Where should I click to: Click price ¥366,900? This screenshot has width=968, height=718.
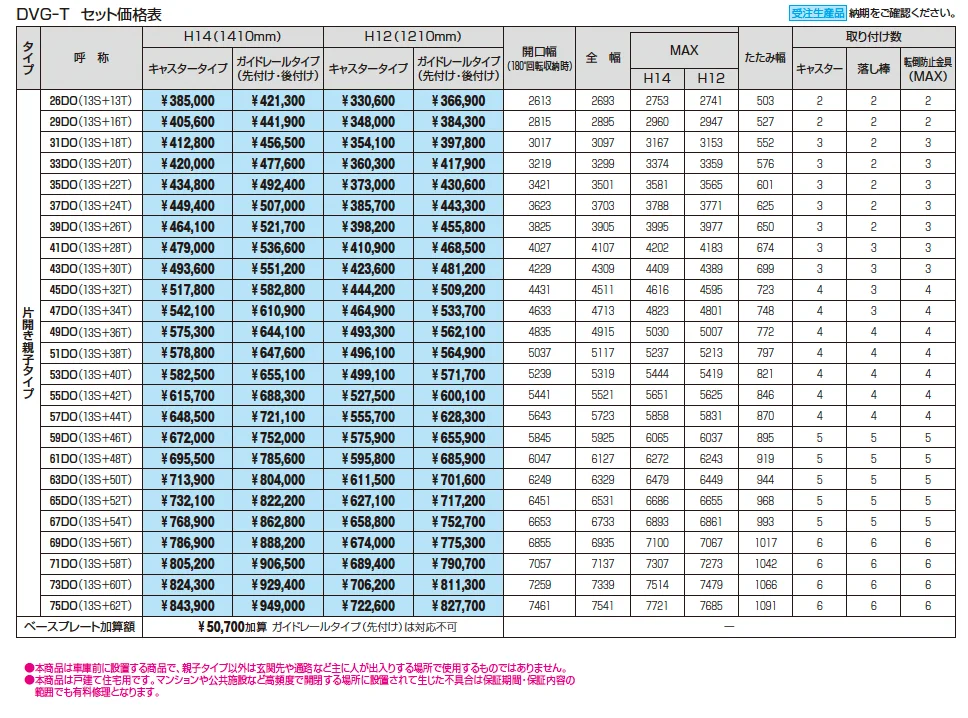(458, 101)
